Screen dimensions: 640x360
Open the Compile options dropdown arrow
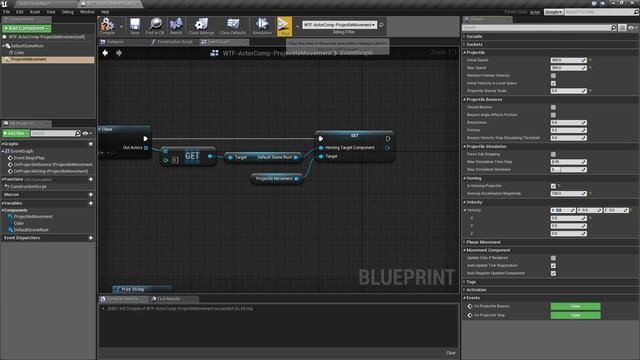point(121,27)
